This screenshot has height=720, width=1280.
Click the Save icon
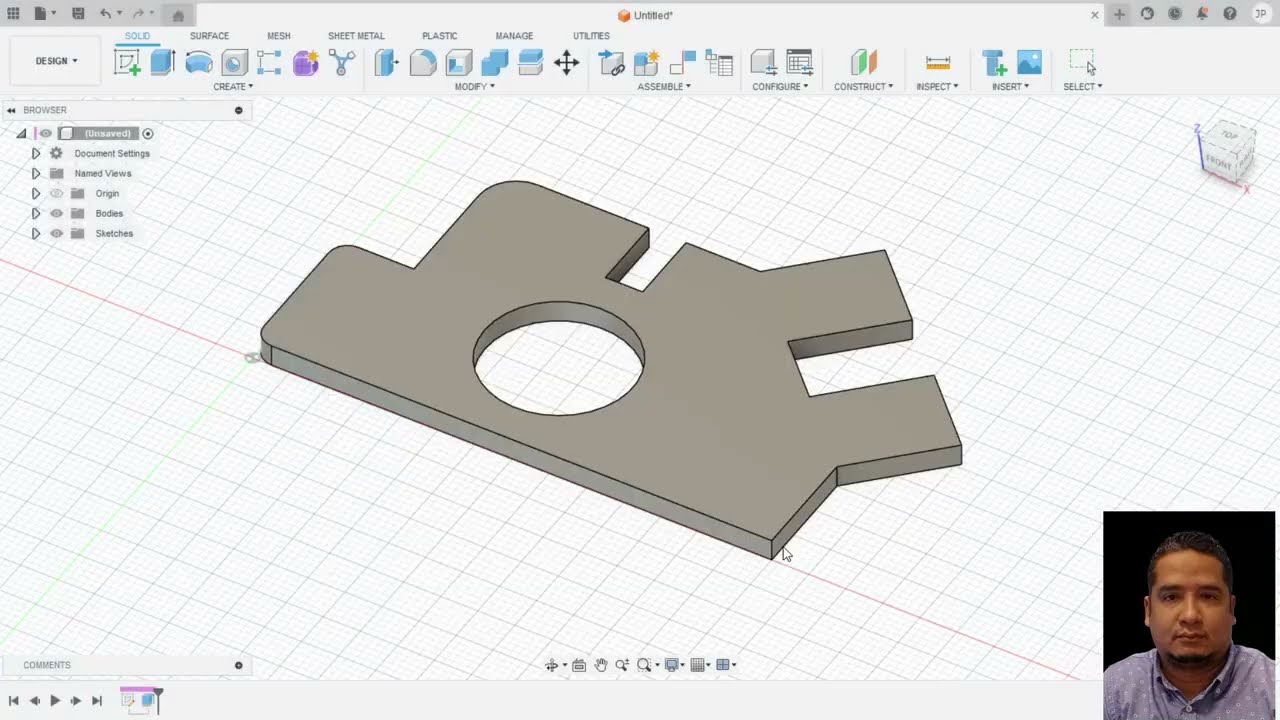[x=78, y=14]
